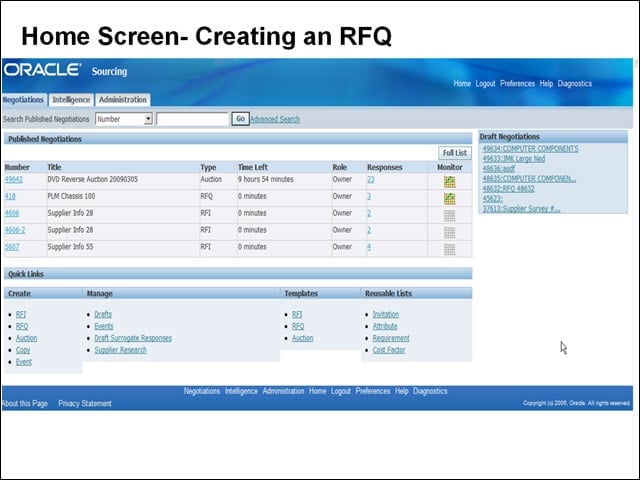Switch to the Administration tab
The height and width of the screenshot is (480, 640).
pyautogui.click(x=122, y=100)
